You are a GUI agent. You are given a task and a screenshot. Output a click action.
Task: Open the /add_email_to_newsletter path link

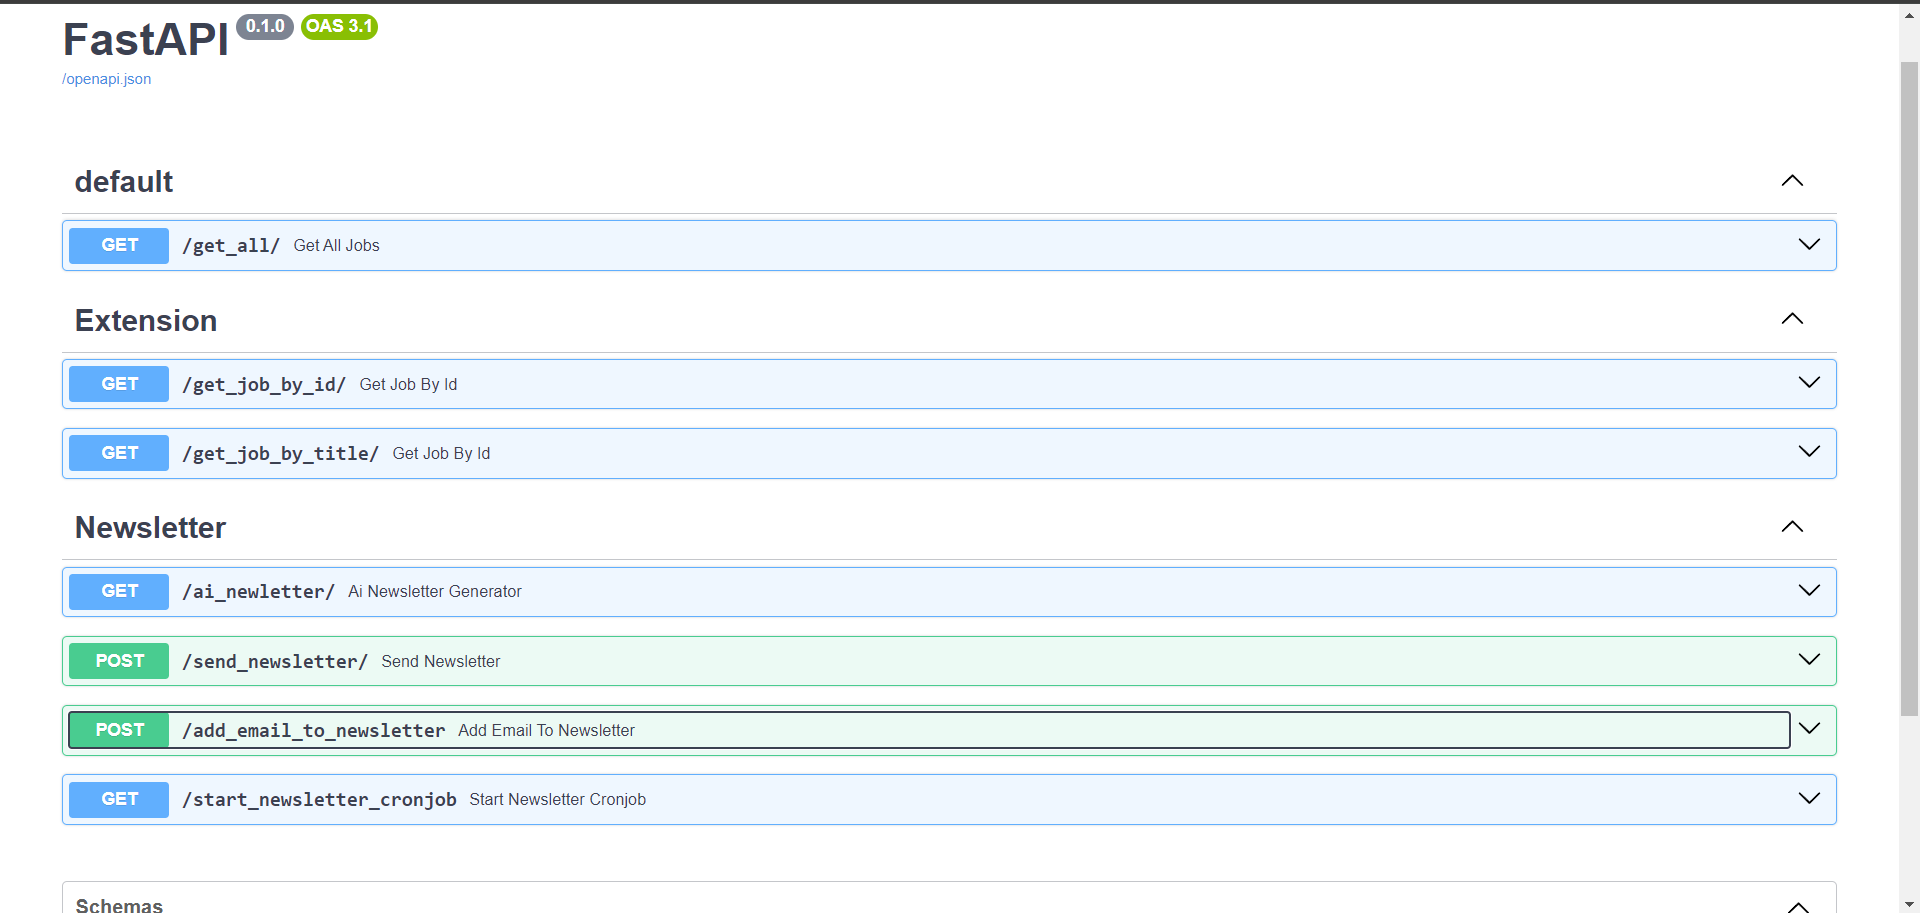tap(314, 731)
